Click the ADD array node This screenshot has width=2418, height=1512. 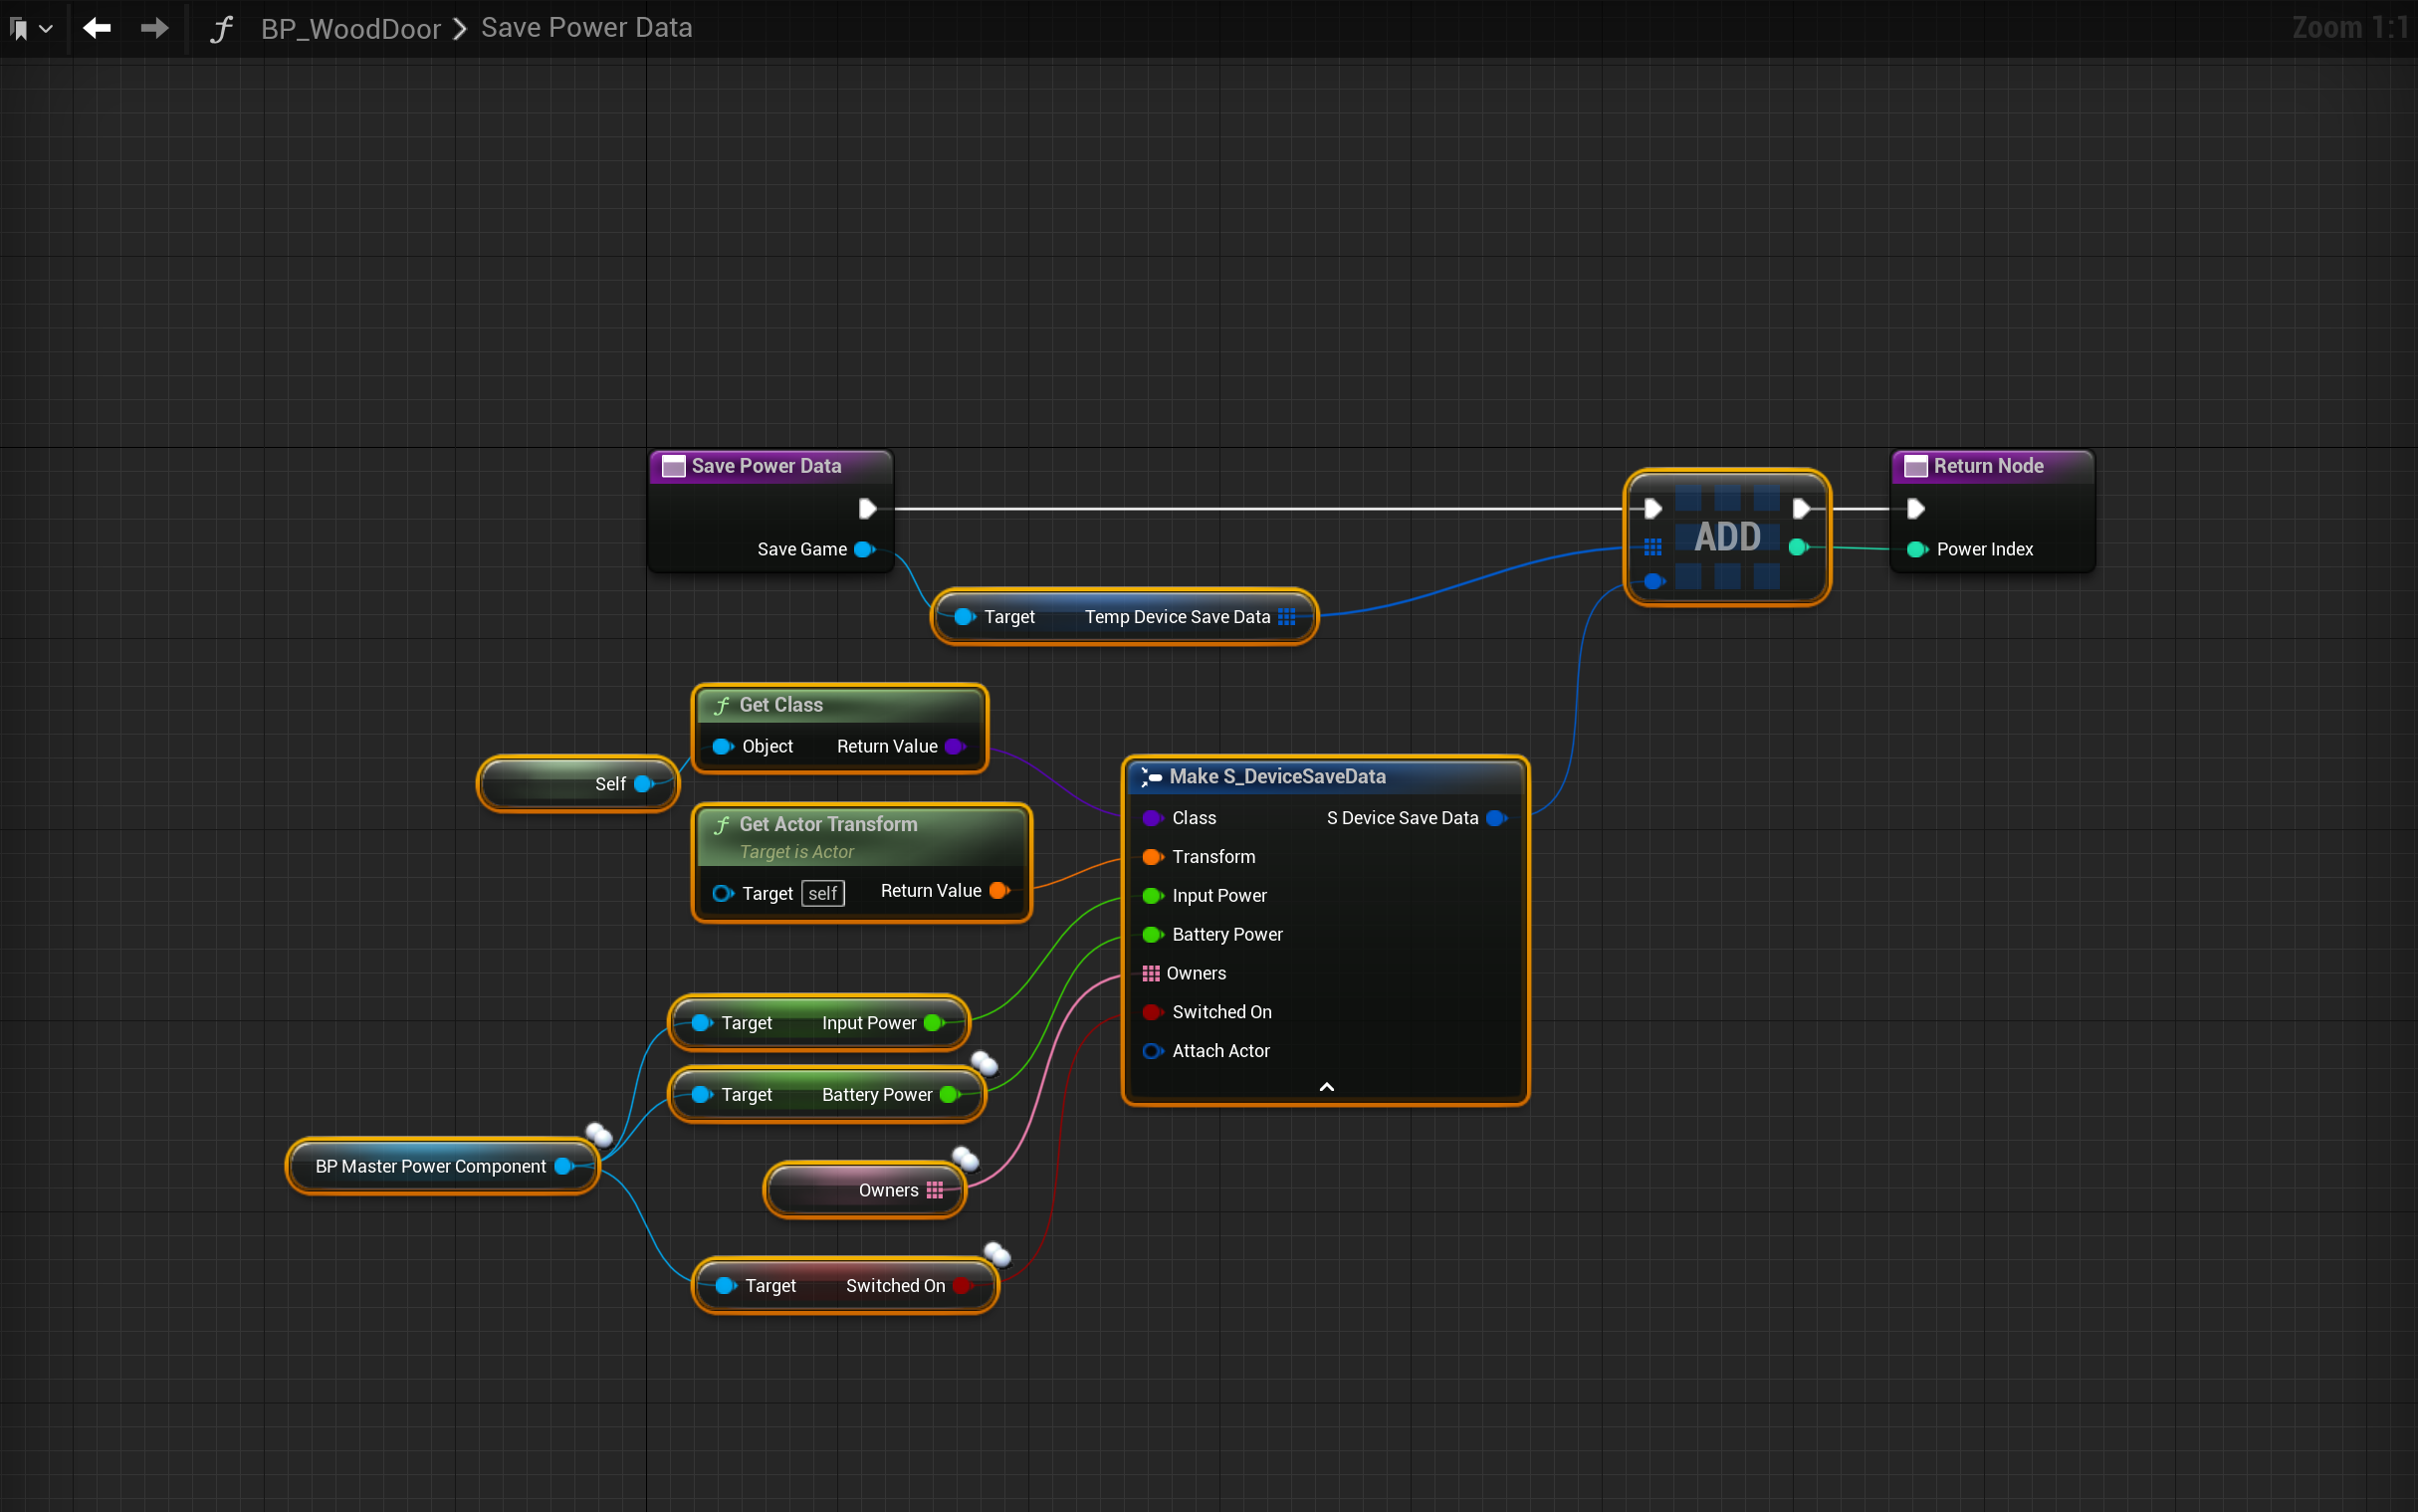tap(1727, 537)
